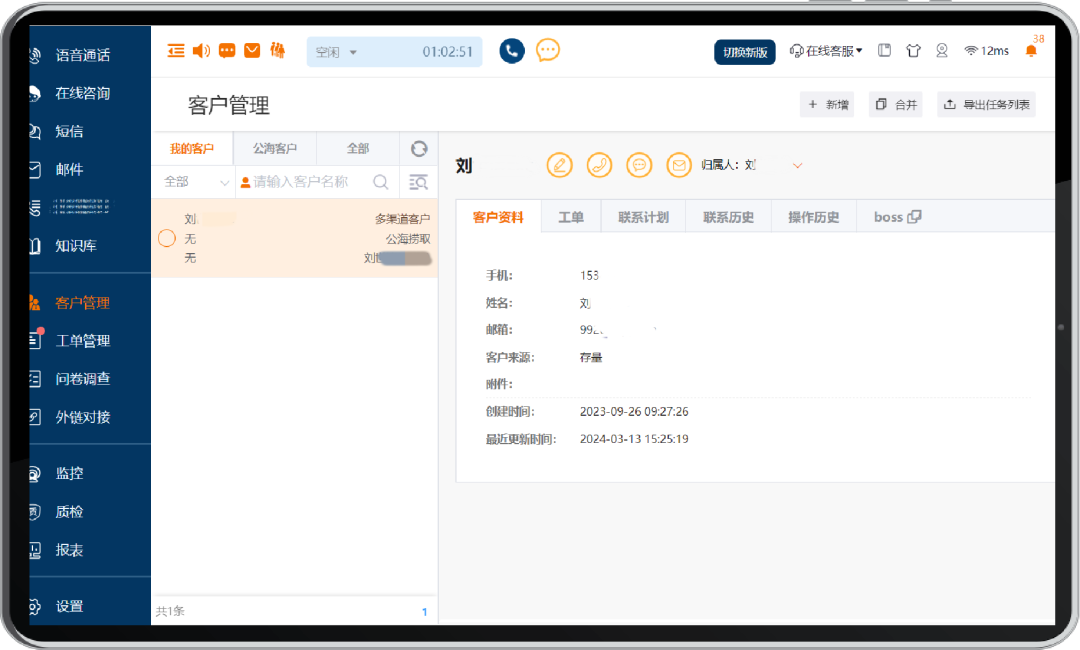1080x650 pixels.
Task: Click the edit pencil icon beside customer name
Action: point(559,165)
